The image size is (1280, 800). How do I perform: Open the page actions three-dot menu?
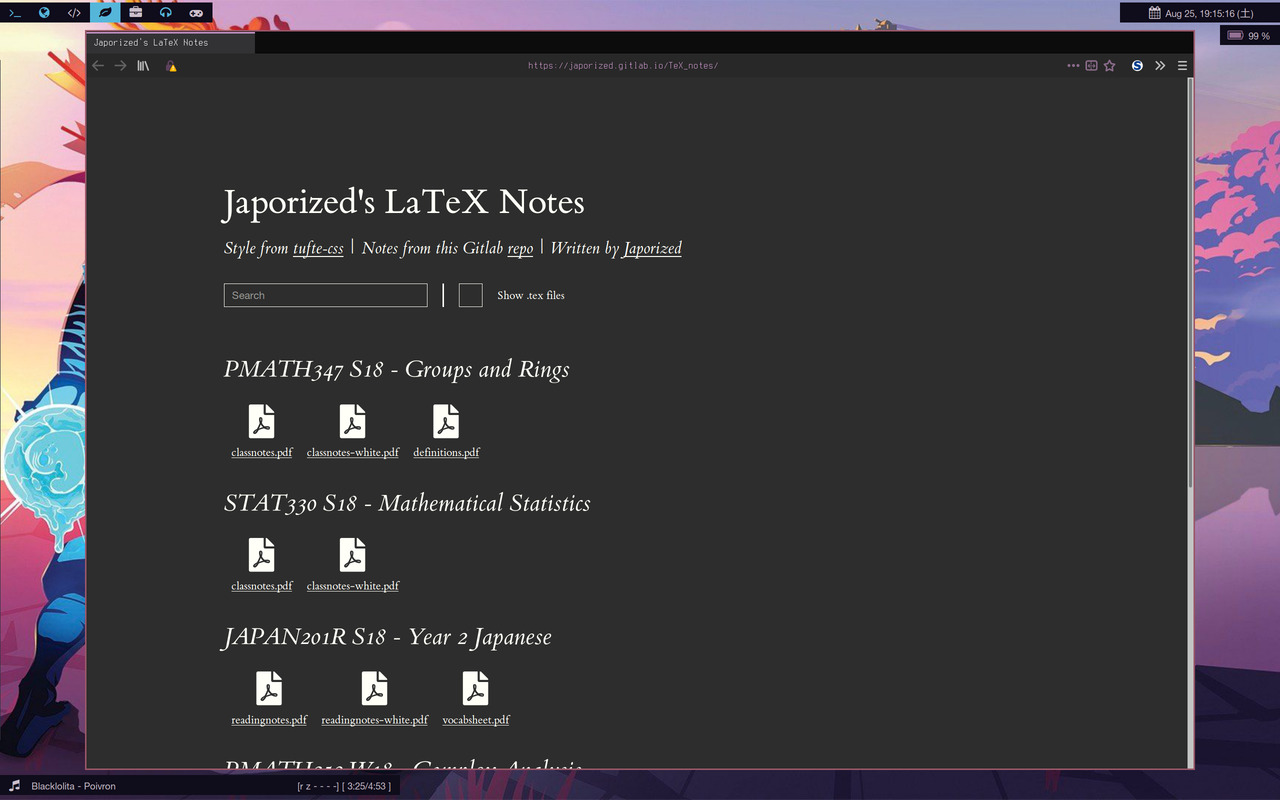pyautogui.click(x=1073, y=66)
